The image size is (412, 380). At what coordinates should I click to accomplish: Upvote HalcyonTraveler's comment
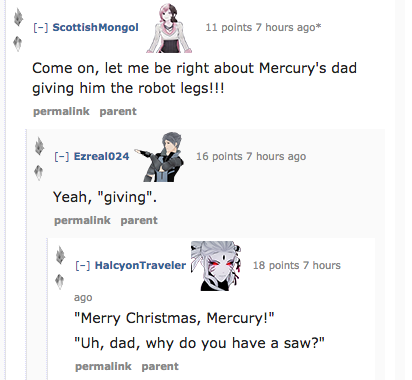[x=60, y=255]
